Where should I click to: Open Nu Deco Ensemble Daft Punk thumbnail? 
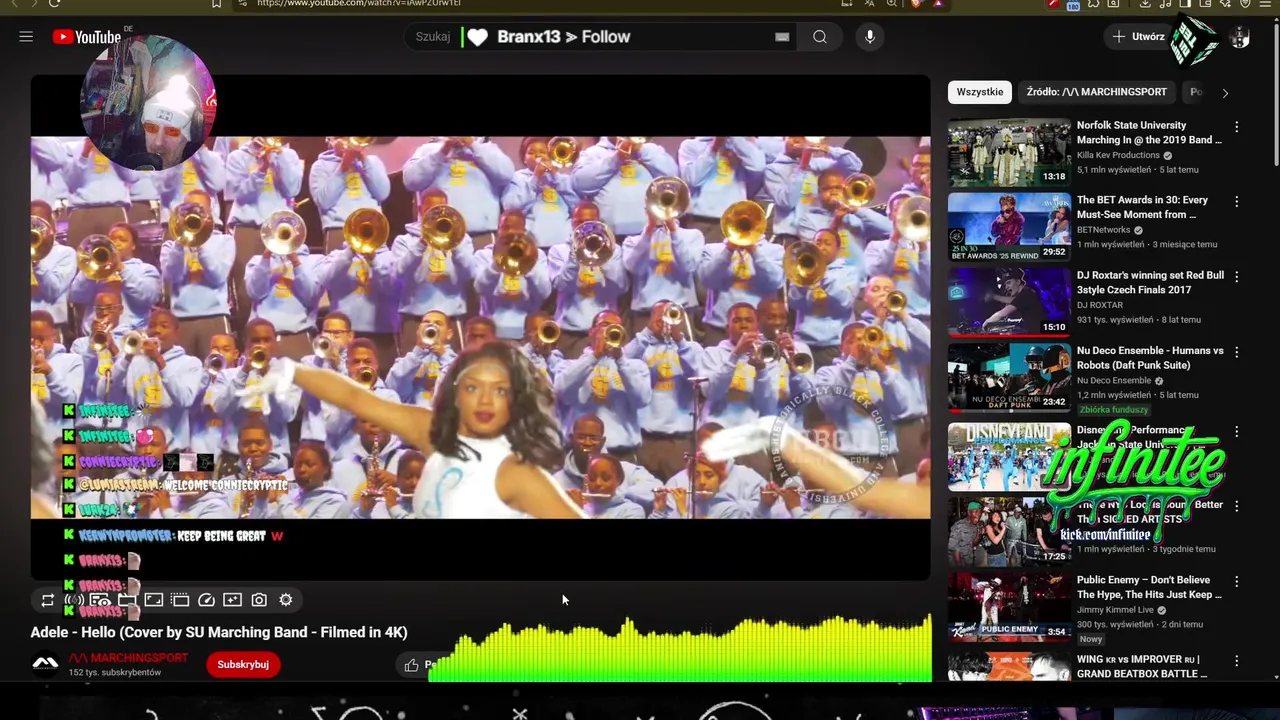pos(1009,377)
